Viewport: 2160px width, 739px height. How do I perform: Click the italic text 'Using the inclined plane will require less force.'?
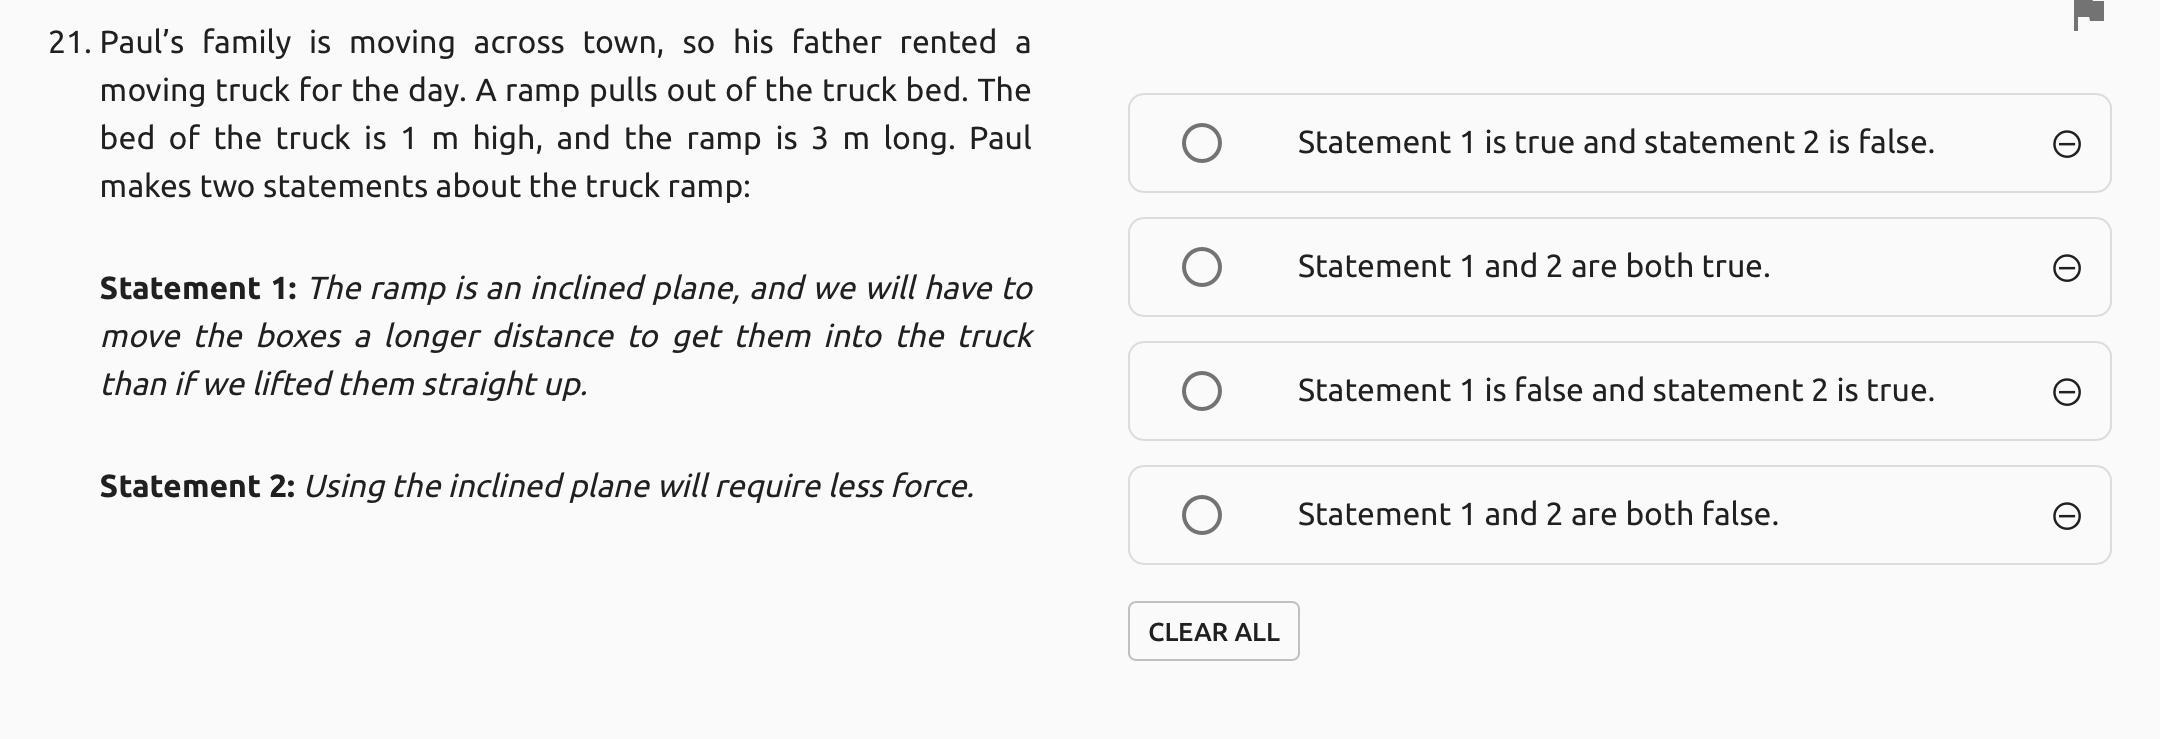click(638, 486)
